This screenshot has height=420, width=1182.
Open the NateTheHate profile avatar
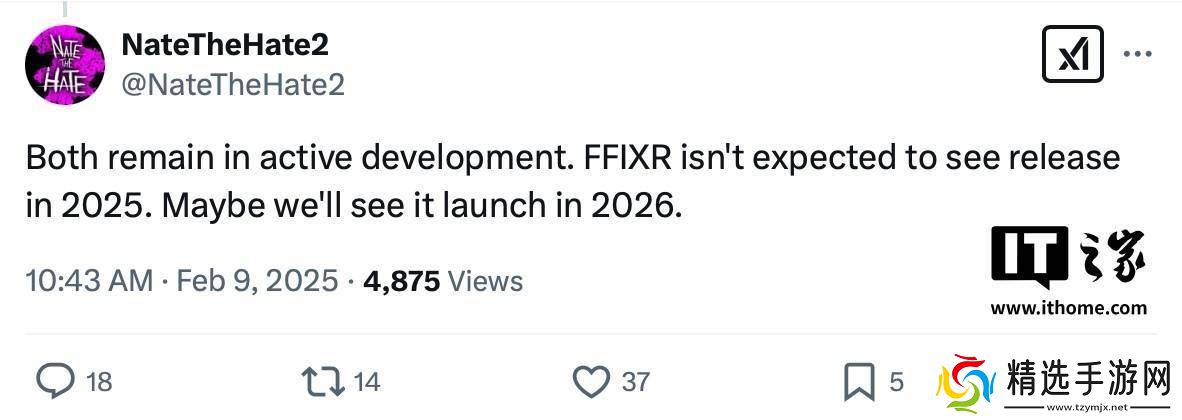pos(65,66)
